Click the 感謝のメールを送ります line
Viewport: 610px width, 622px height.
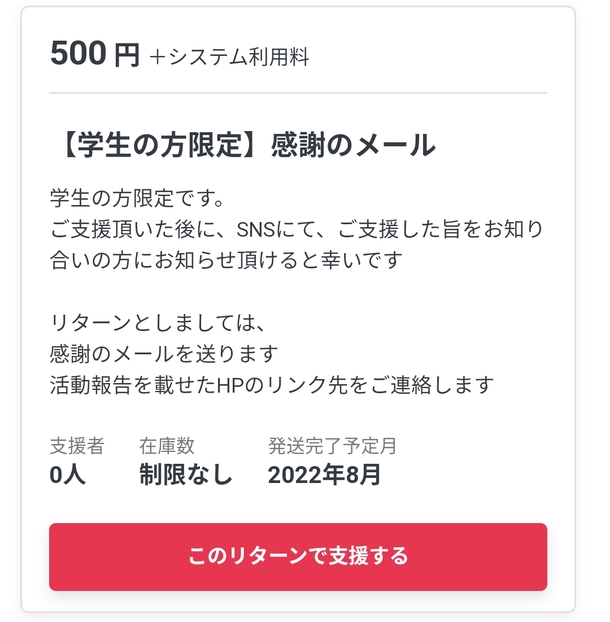[x=163, y=353]
